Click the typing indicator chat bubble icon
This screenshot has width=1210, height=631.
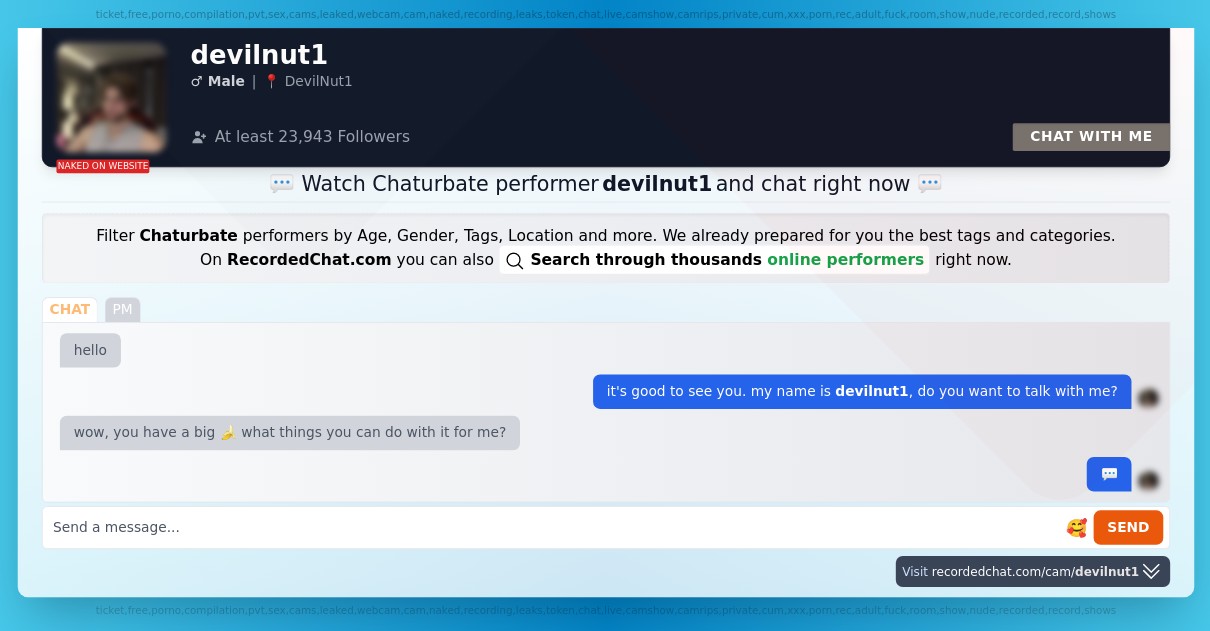point(1109,474)
